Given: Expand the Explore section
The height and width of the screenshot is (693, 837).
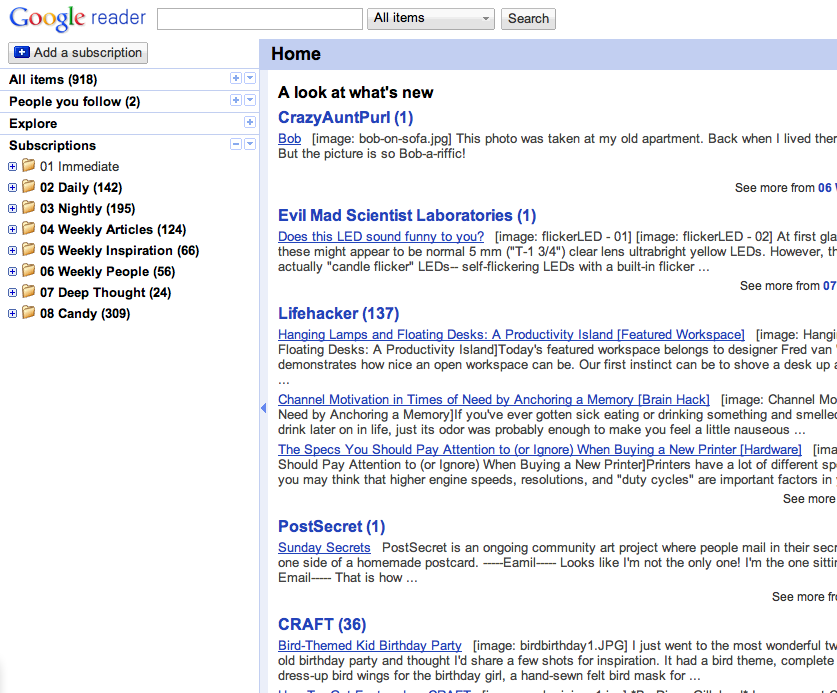Looking at the screenshot, I should (x=250, y=122).
